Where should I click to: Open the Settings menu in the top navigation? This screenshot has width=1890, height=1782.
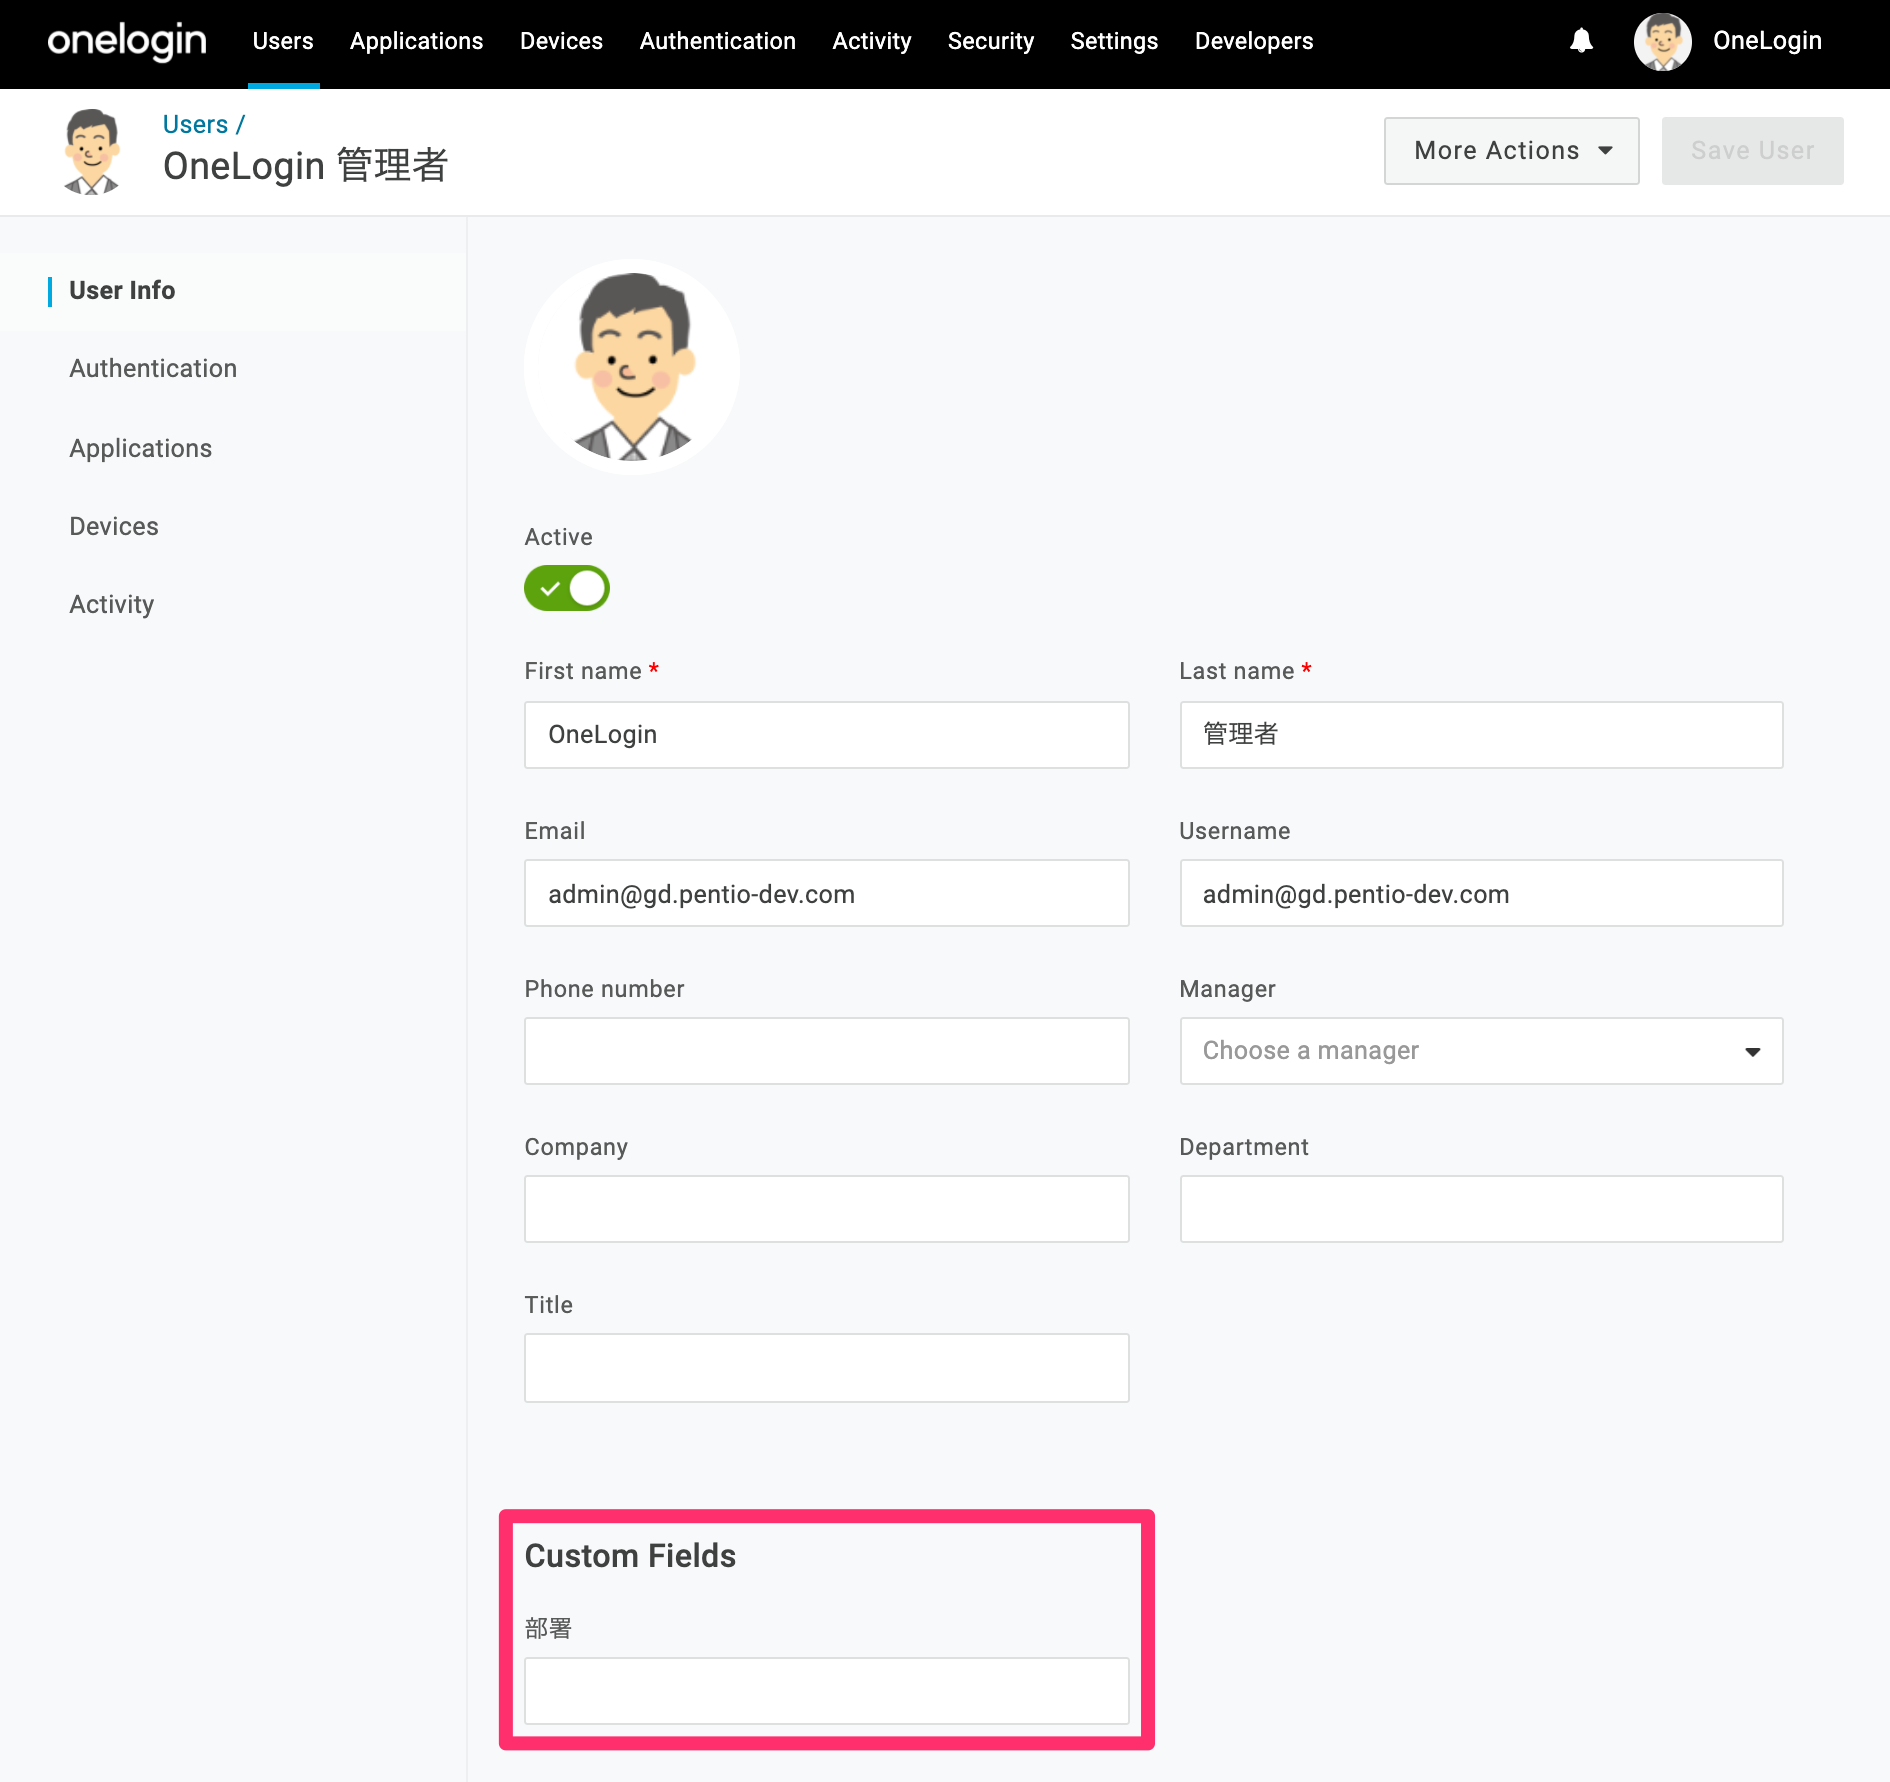tap(1114, 41)
